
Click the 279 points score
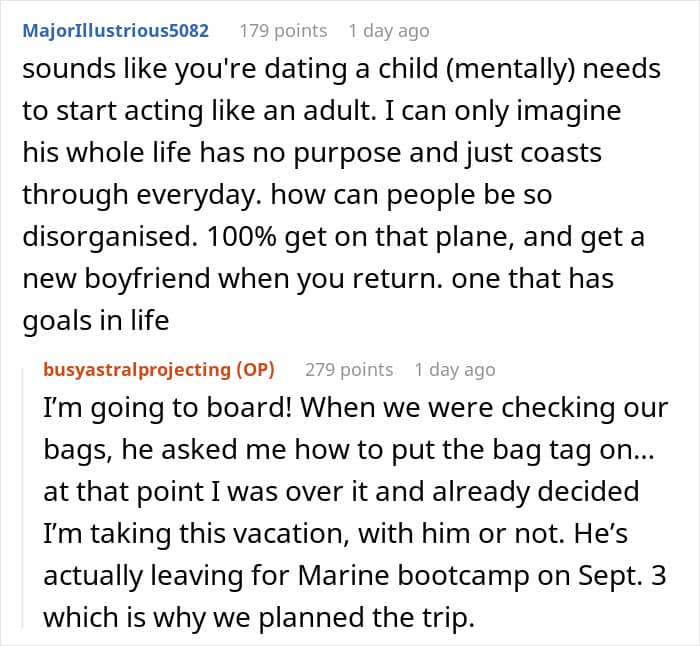pos(349,369)
